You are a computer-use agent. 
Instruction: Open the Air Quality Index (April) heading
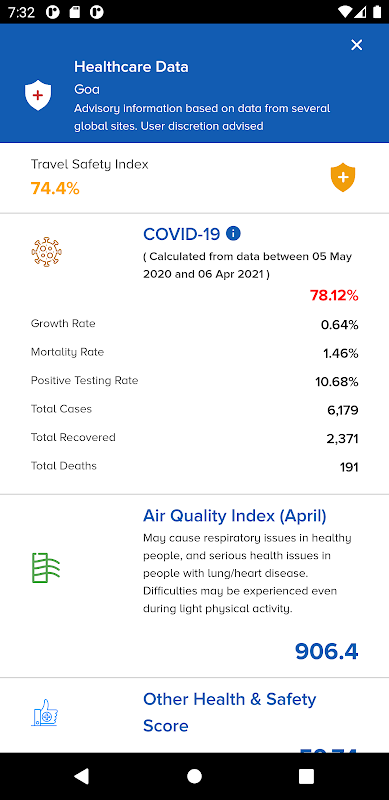(x=234, y=516)
